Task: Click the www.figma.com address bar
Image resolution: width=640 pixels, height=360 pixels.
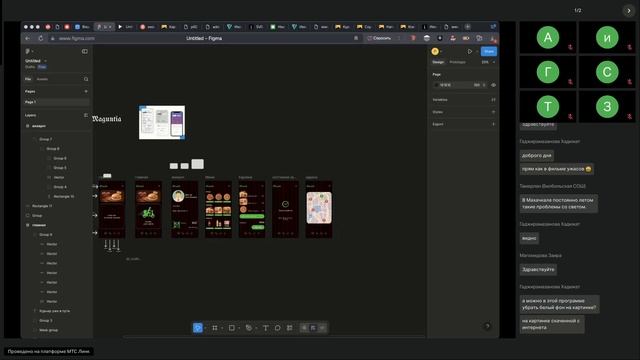Action: [76, 38]
